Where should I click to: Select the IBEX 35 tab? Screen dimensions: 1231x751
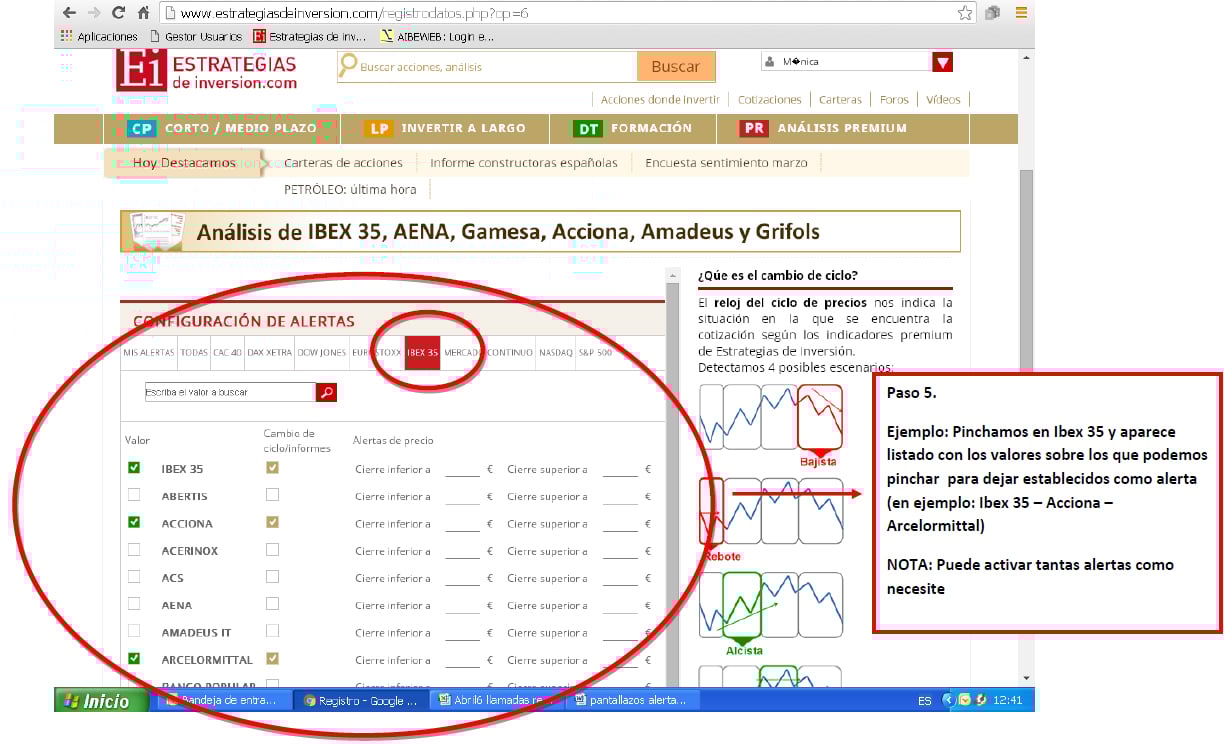[x=423, y=353]
